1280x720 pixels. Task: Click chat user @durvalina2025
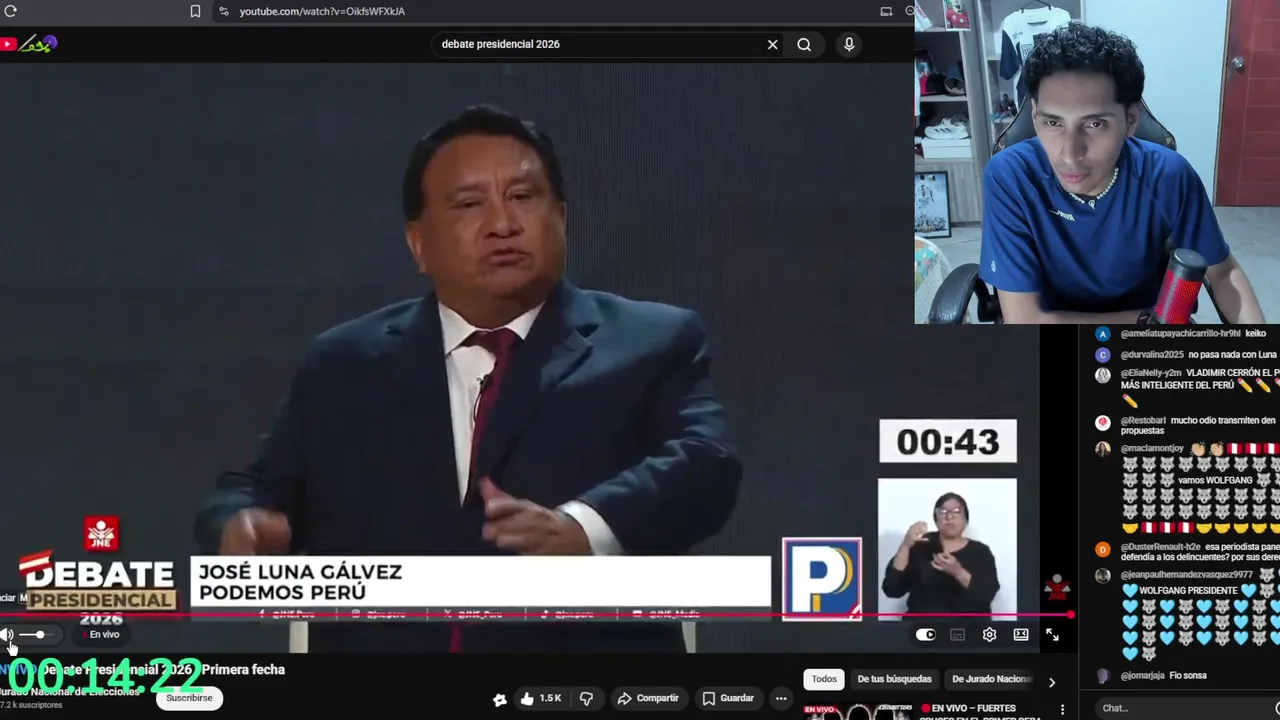(x=1152, y=354)
